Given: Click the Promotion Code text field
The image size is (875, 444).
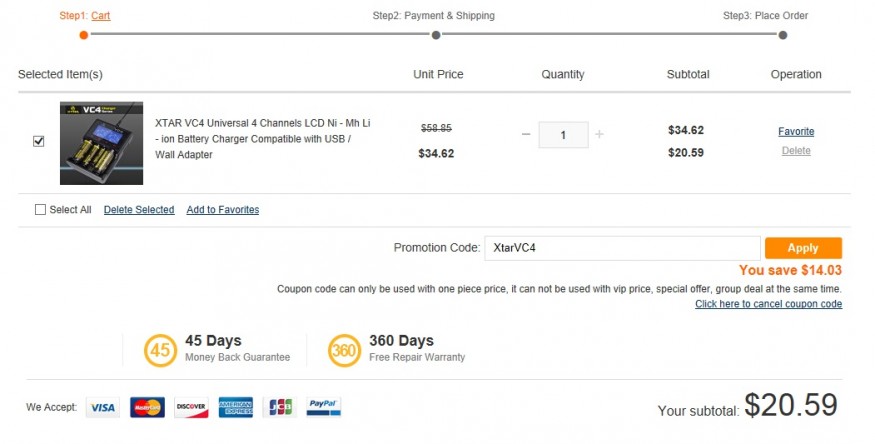Looking at the screenshot, I should click(622, 248).
